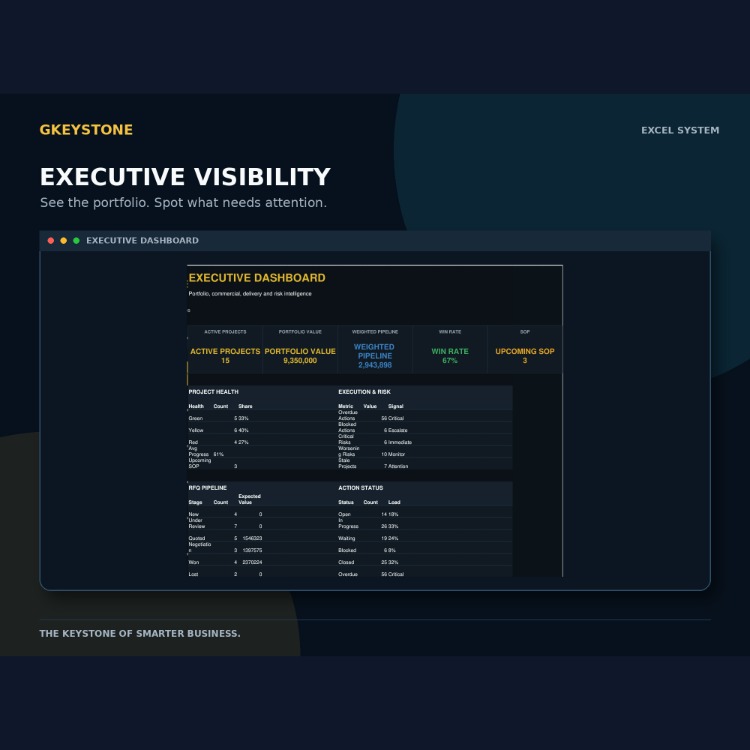Click the Yellow row in Project Health

click(x=262, y=430)
